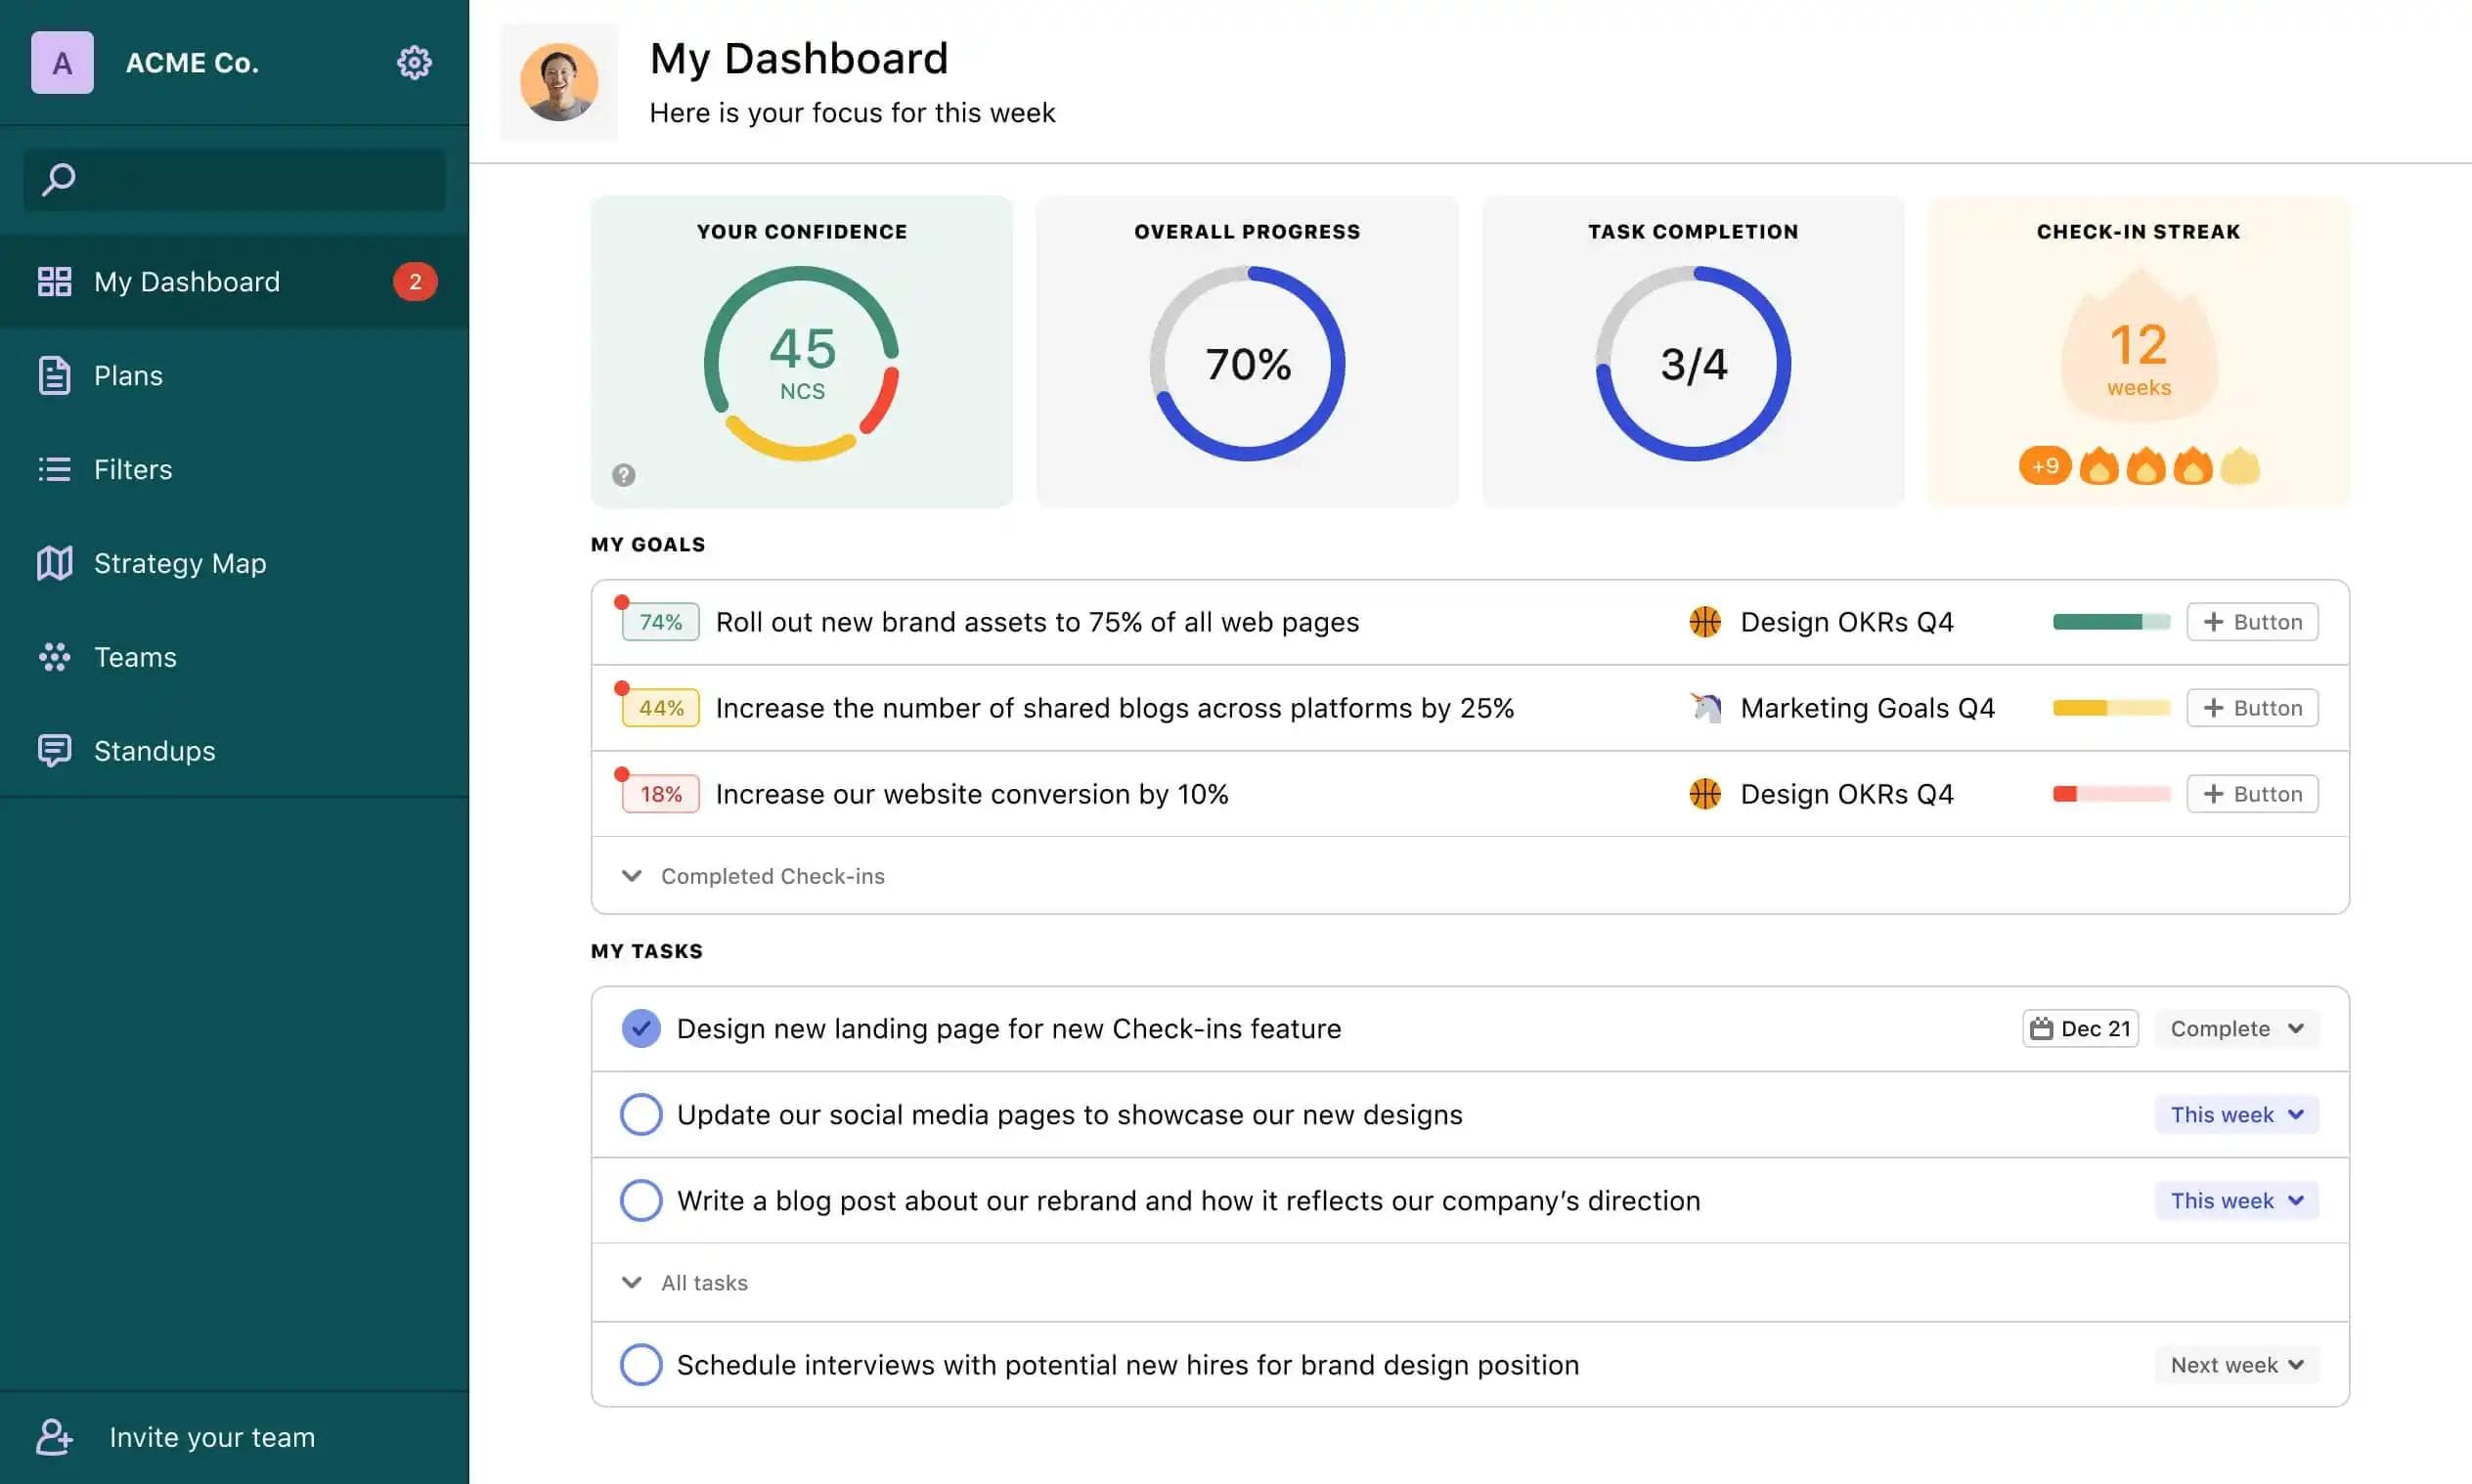
Task: Open Filters in the sidebar
Action: (132, 469)
